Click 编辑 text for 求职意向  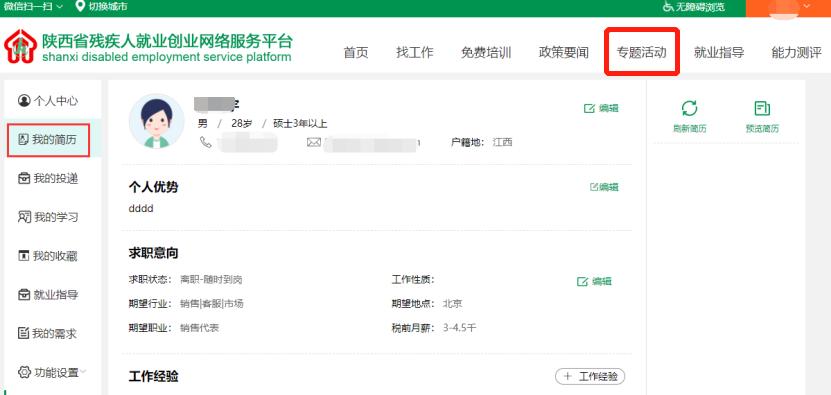pos(602,282)
